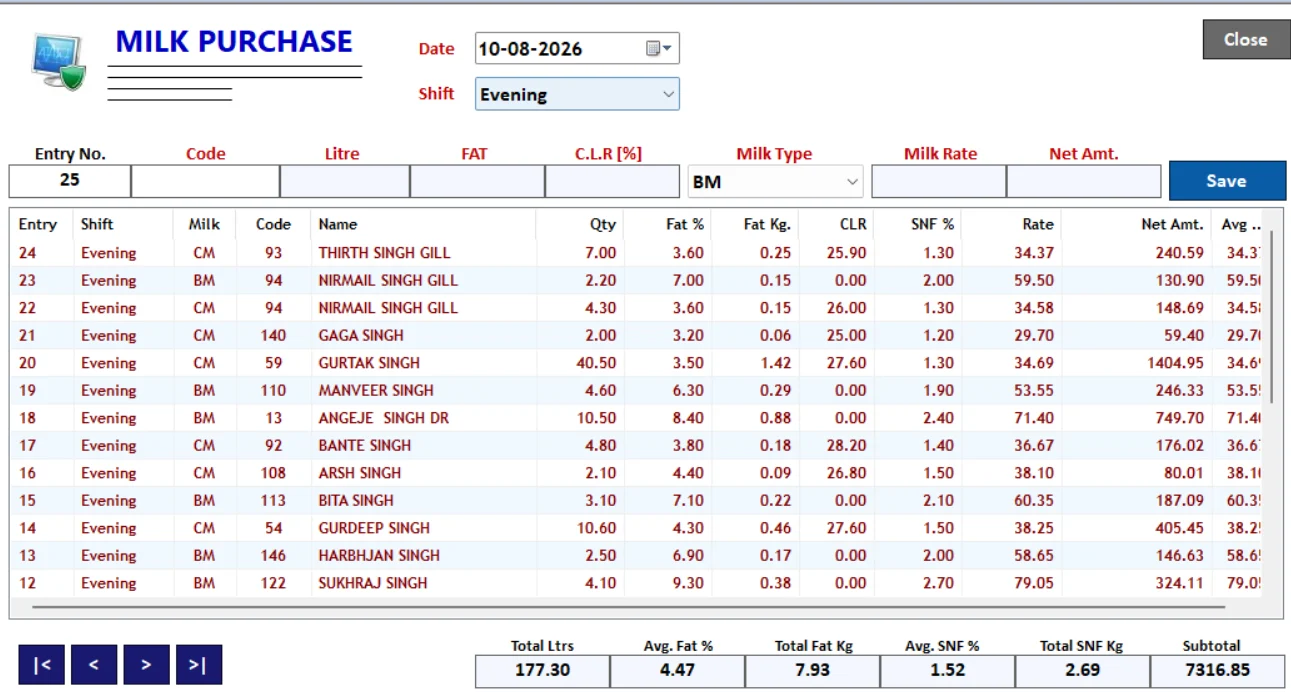
Task: Click CLR cell 28.20 for Bante Singh
Action: click(846, 445)
